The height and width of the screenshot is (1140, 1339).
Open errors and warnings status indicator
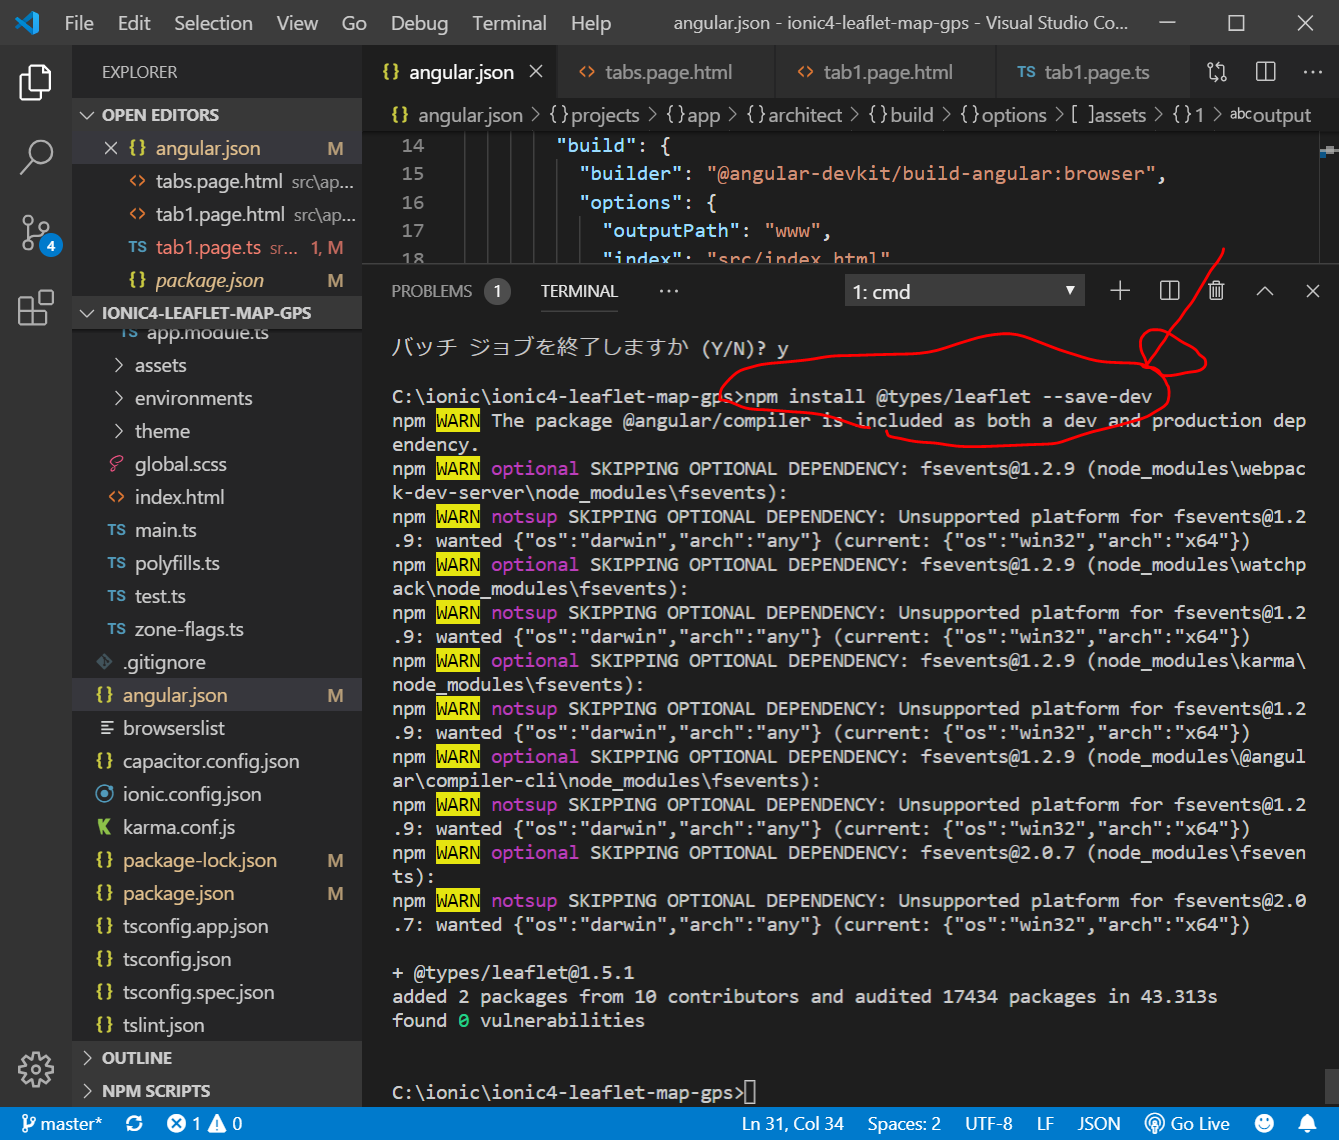pyautogui.click(x=205, y=1124)
